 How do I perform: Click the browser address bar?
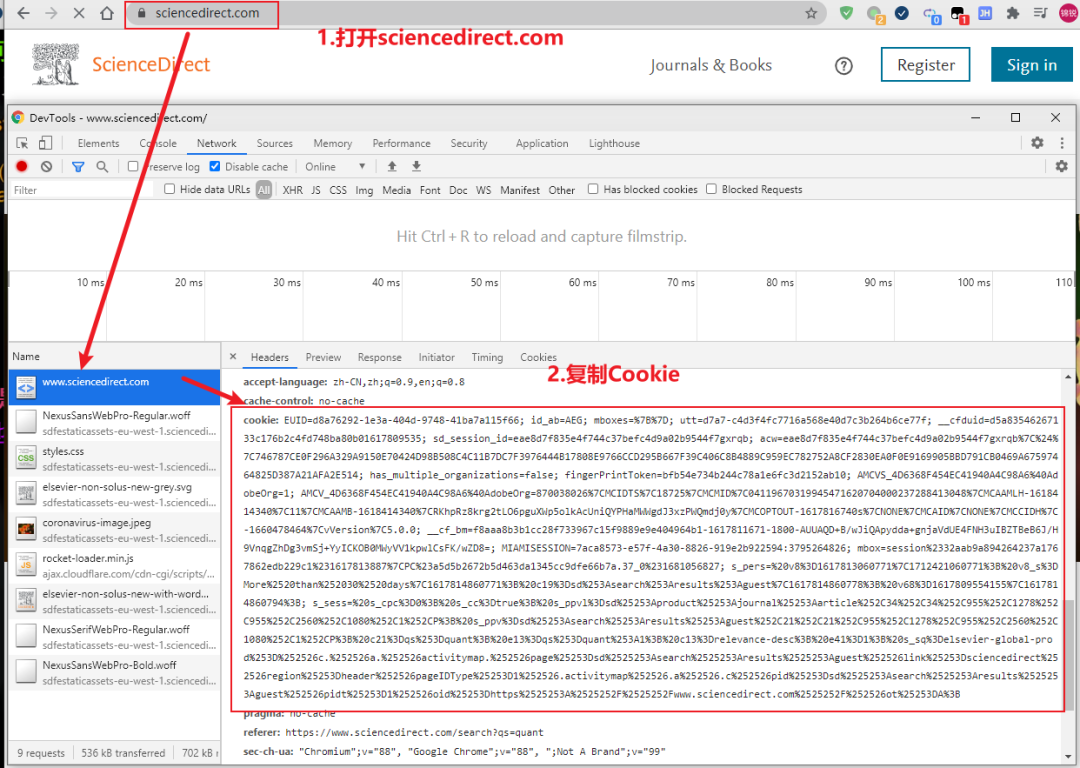[475, 13]
